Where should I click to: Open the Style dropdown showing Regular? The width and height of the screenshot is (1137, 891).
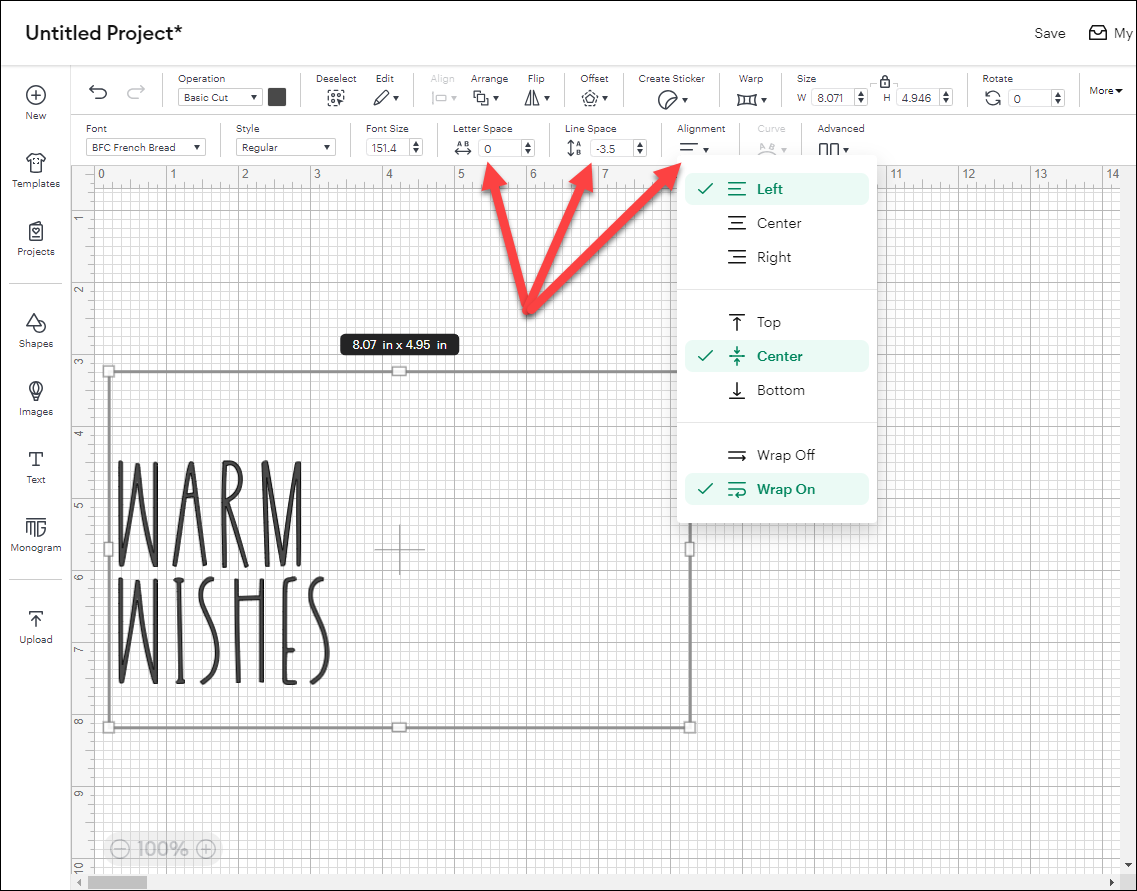click(x=286, y=148)
